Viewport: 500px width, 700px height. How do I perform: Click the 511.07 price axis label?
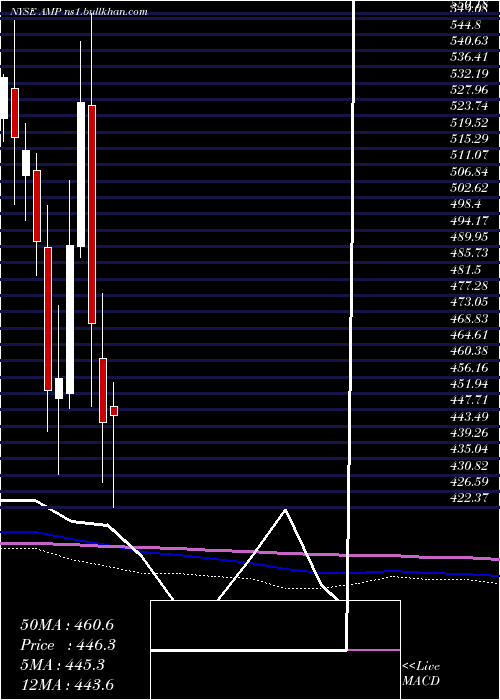click(x=469, y=155)
